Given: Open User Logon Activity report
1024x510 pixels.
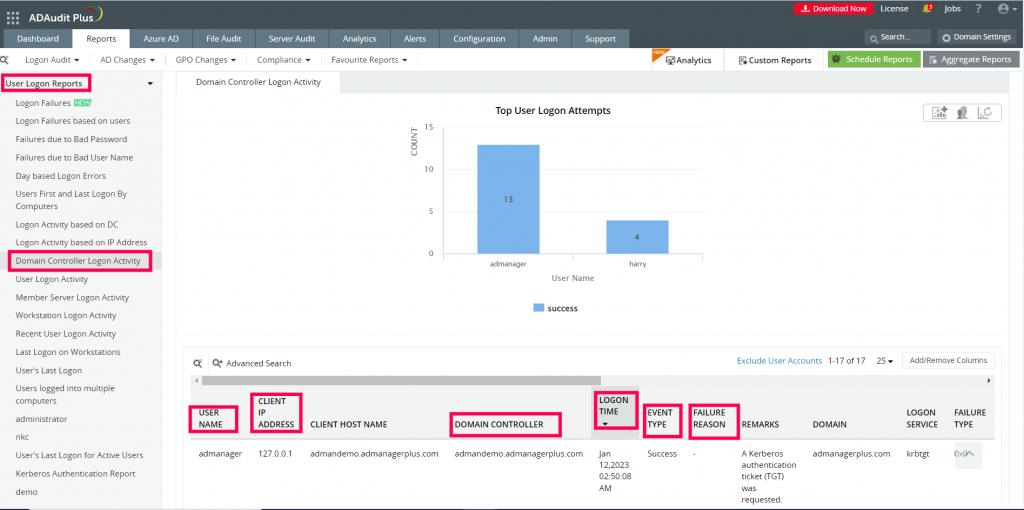Looking at the screenshot, I should [52, 279].
